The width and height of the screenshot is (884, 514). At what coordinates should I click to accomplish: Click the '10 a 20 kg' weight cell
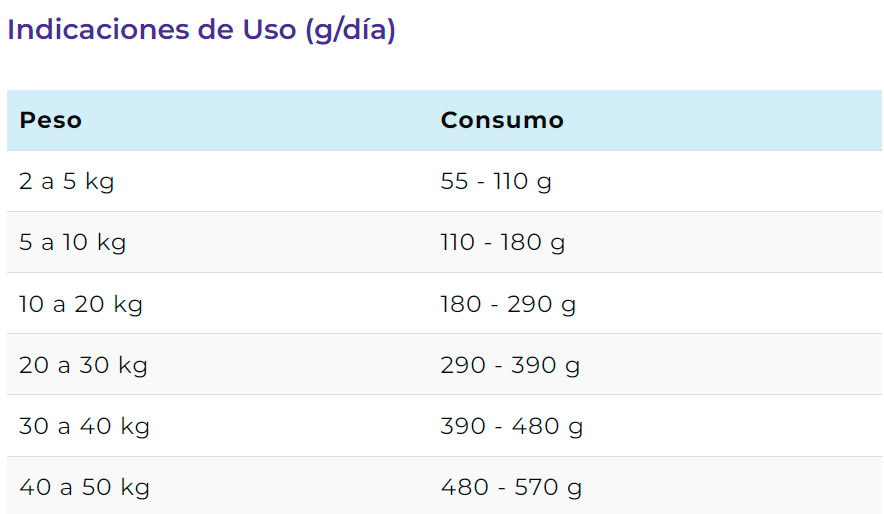tap(81, 304)
